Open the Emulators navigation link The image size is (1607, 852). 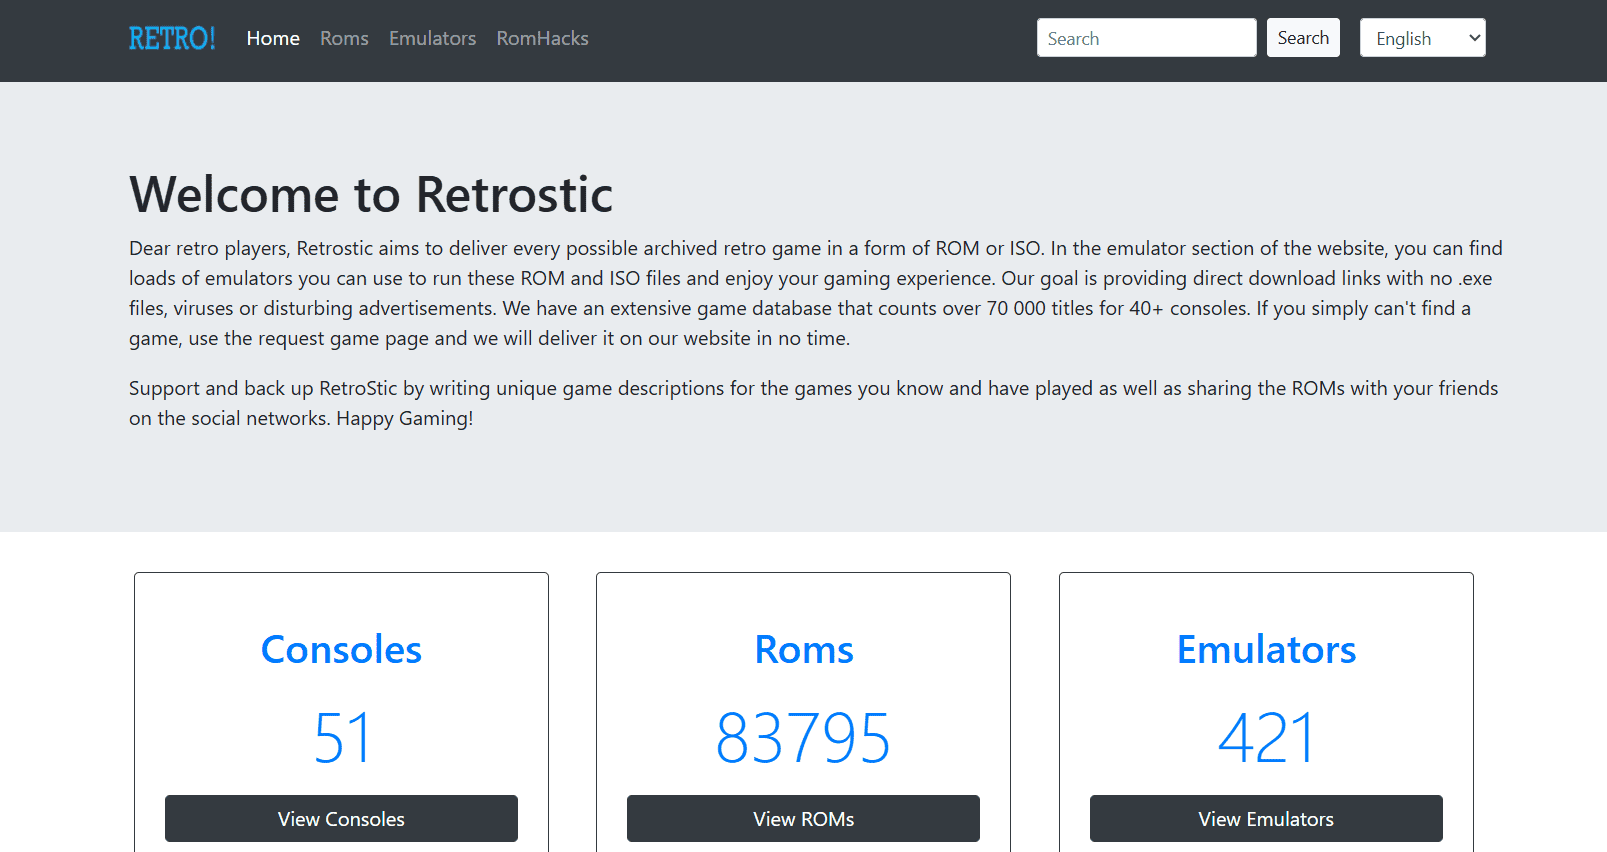click(432, 38)
